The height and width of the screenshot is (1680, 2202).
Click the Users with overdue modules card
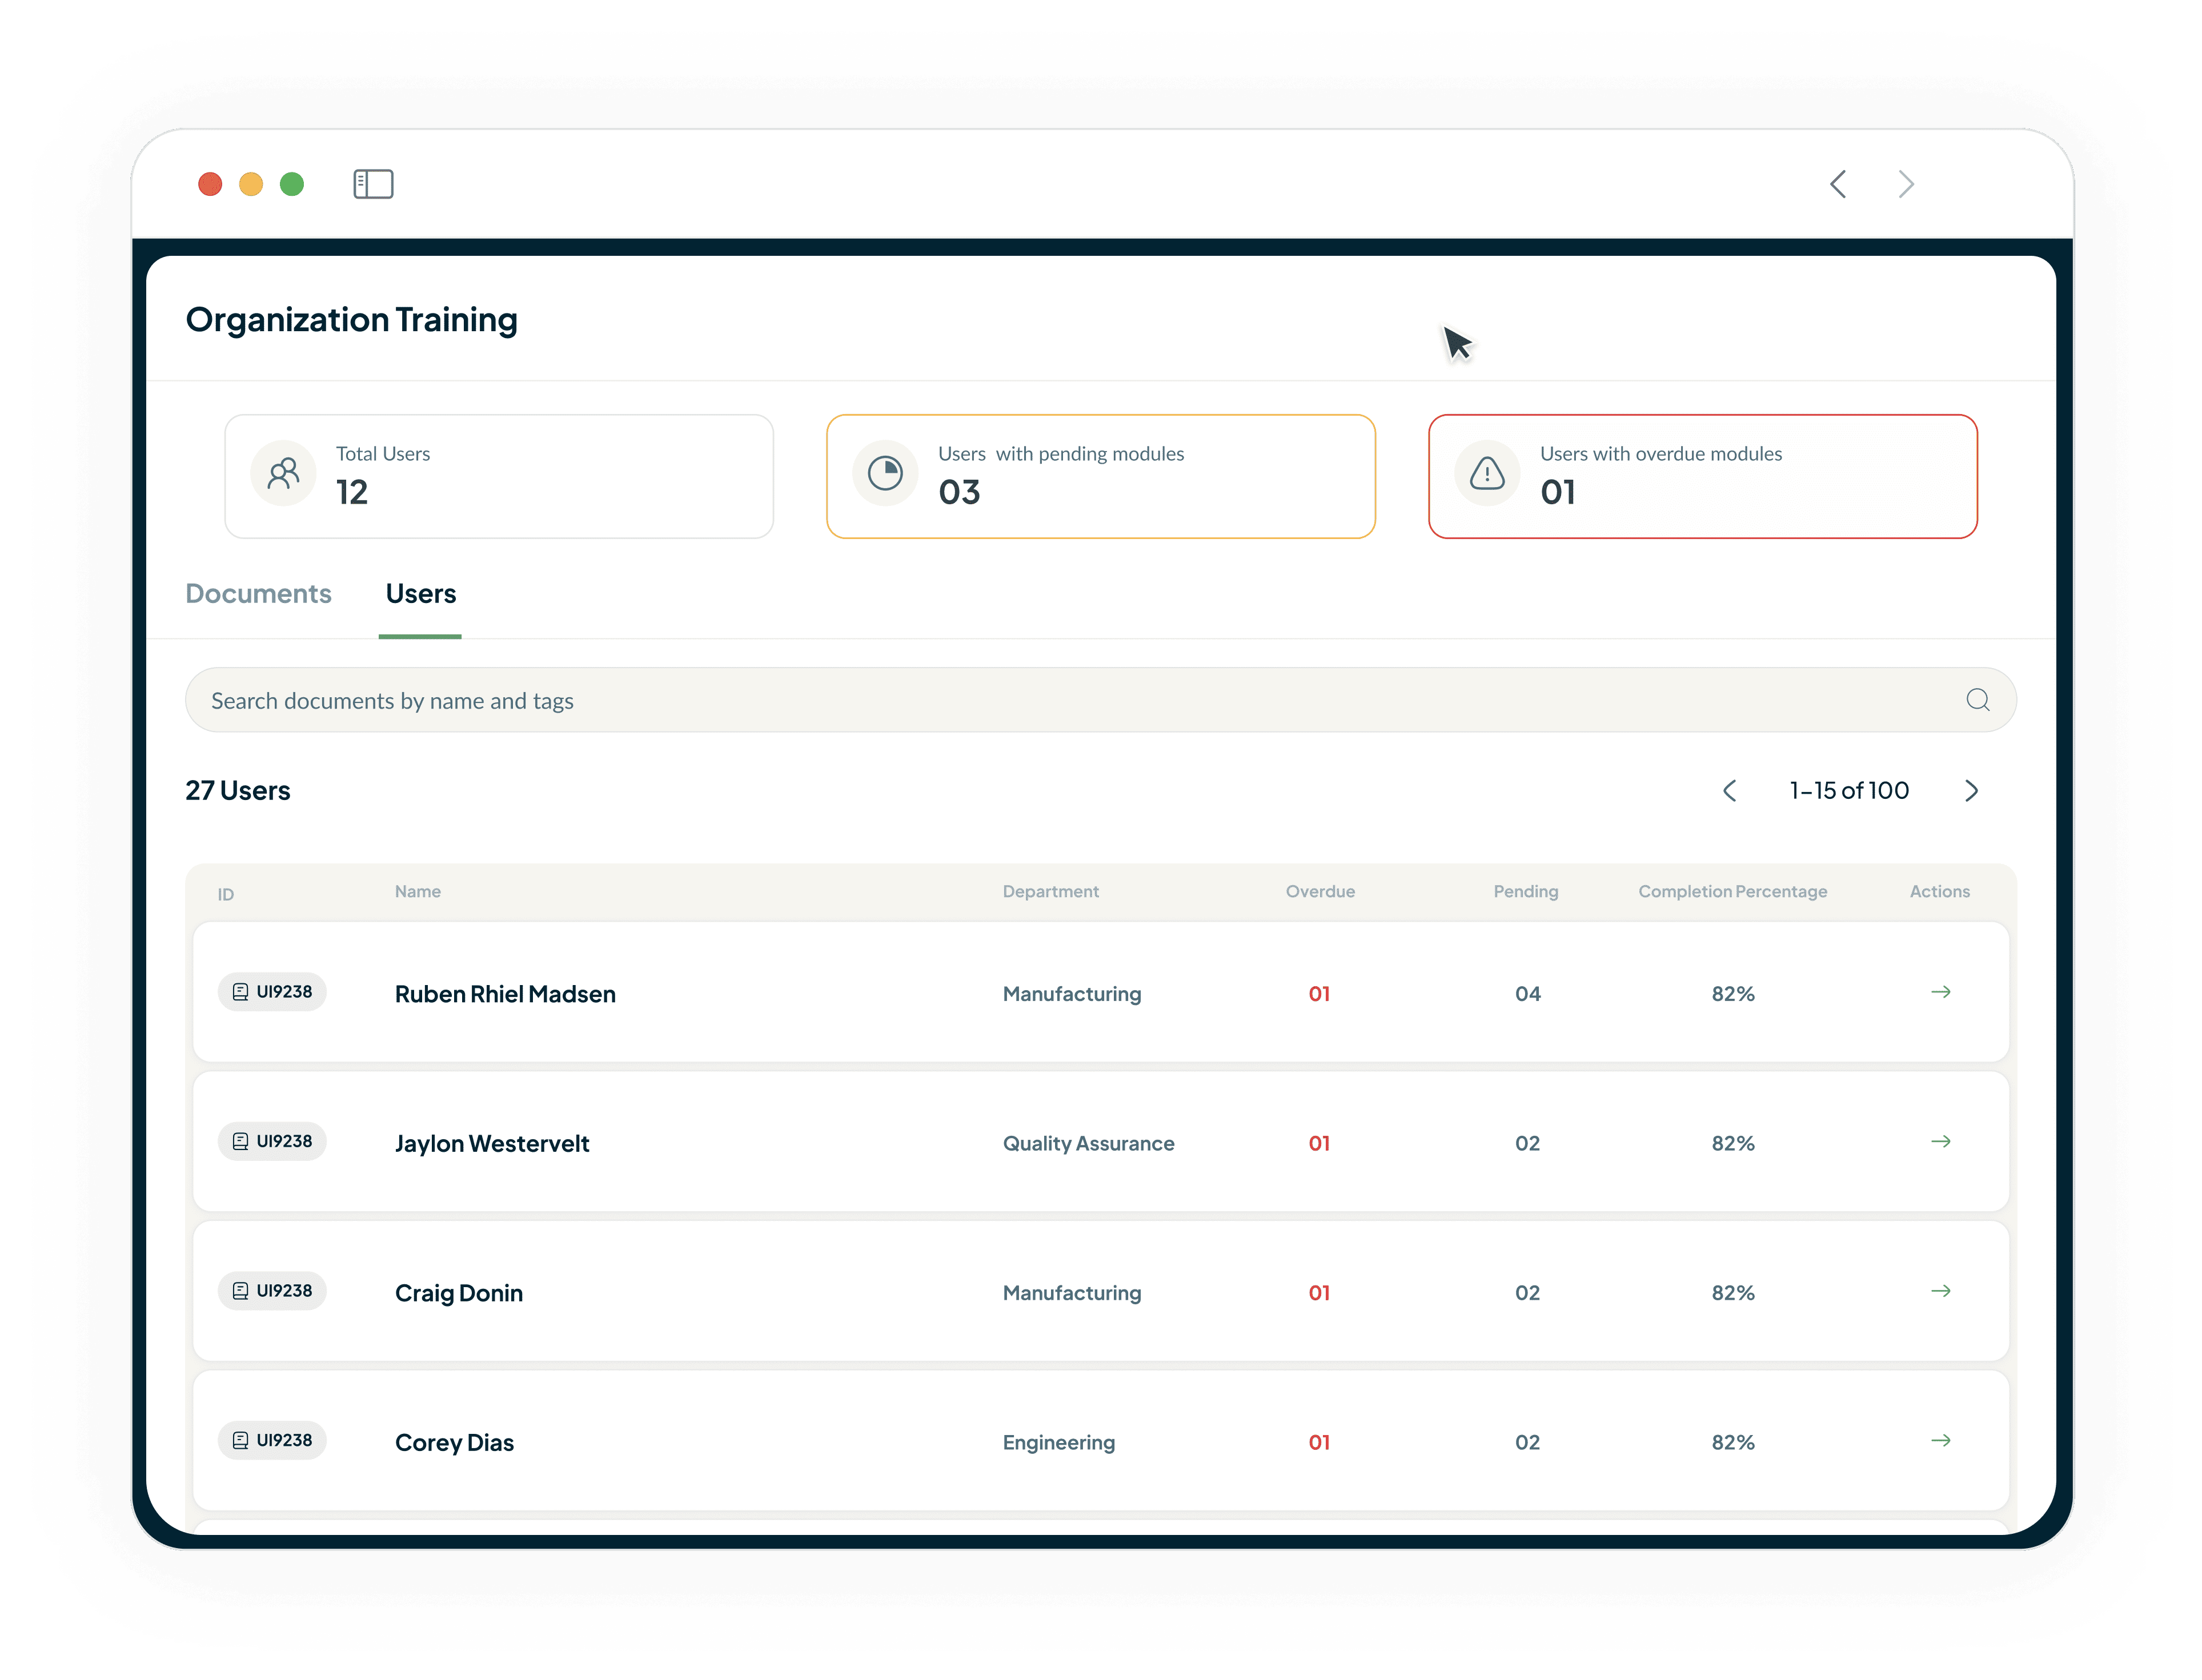point(1702,477)
